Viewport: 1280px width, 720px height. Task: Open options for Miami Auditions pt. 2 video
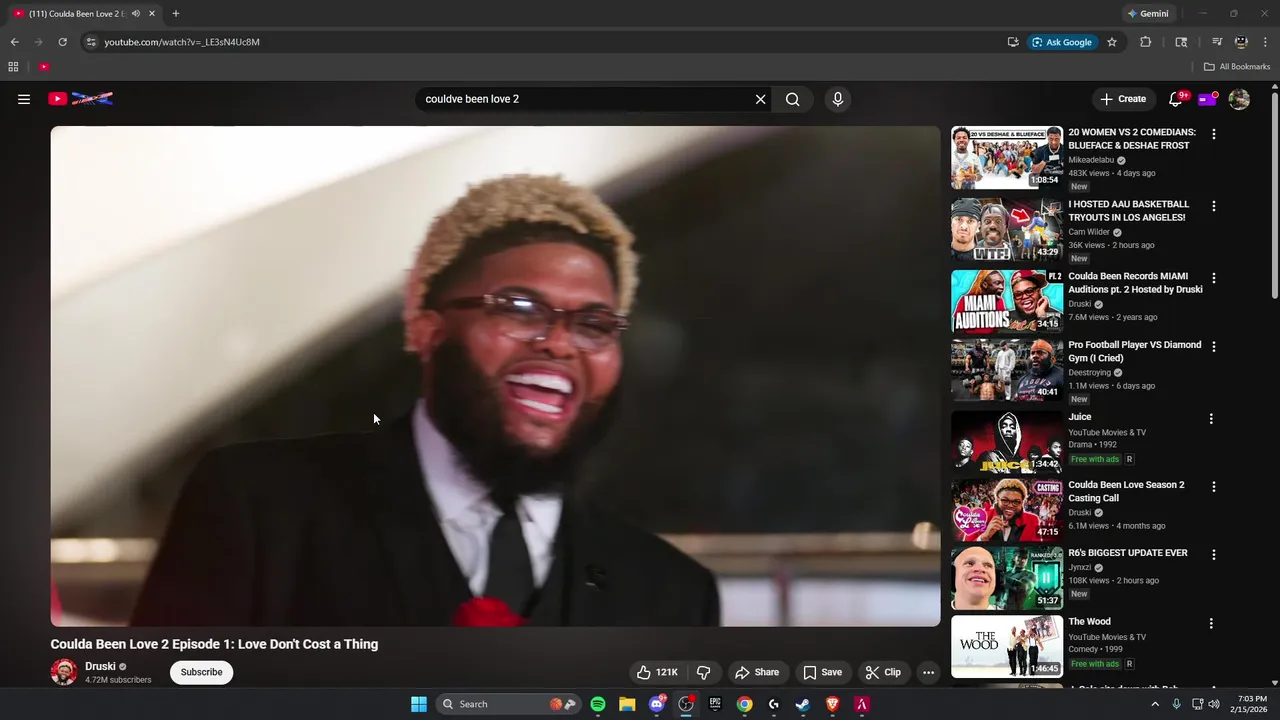(x=1214, y=278)
